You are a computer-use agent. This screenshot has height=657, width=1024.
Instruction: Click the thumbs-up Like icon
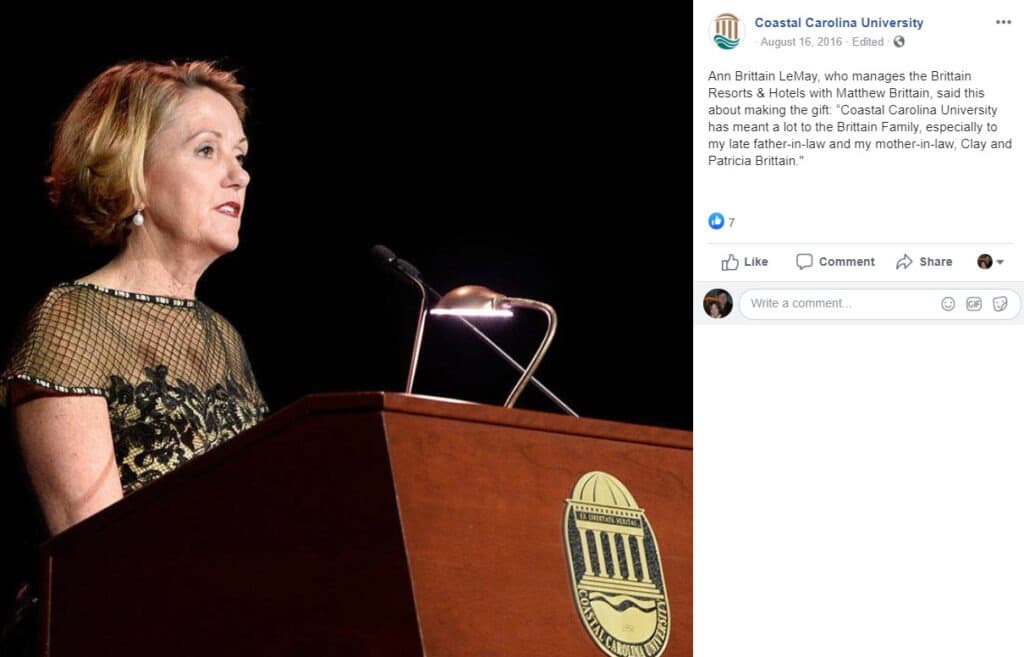tap(729, 262)
